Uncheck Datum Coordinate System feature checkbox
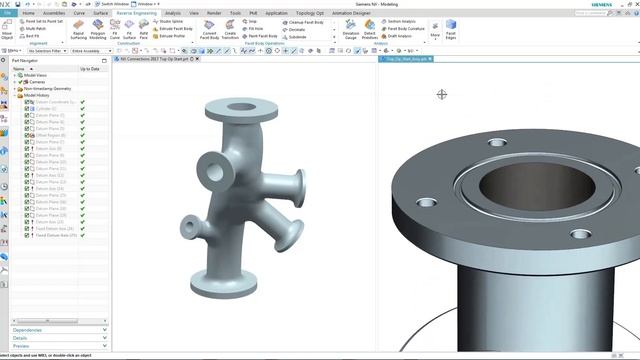The height and width of the screenshot is (360, 640). click(x=27, y=102)
